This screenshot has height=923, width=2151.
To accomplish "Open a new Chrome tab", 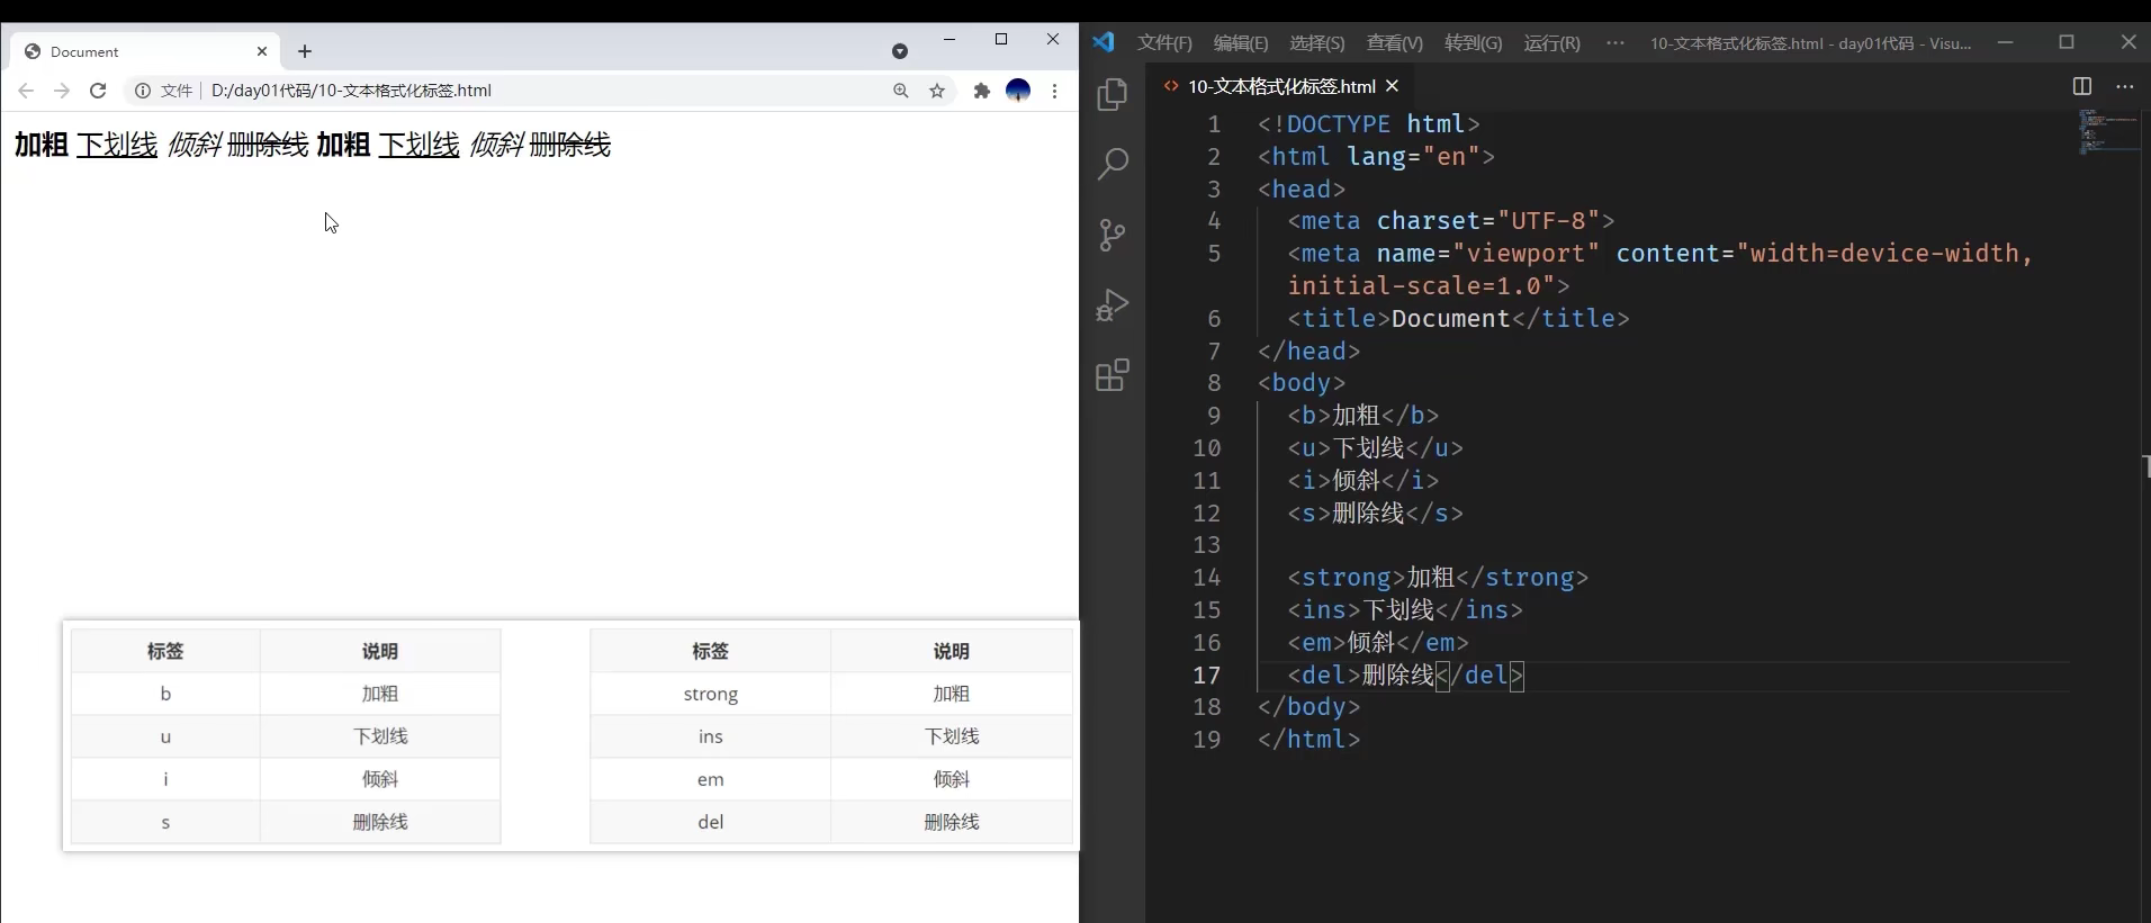I will coord(305,51).
